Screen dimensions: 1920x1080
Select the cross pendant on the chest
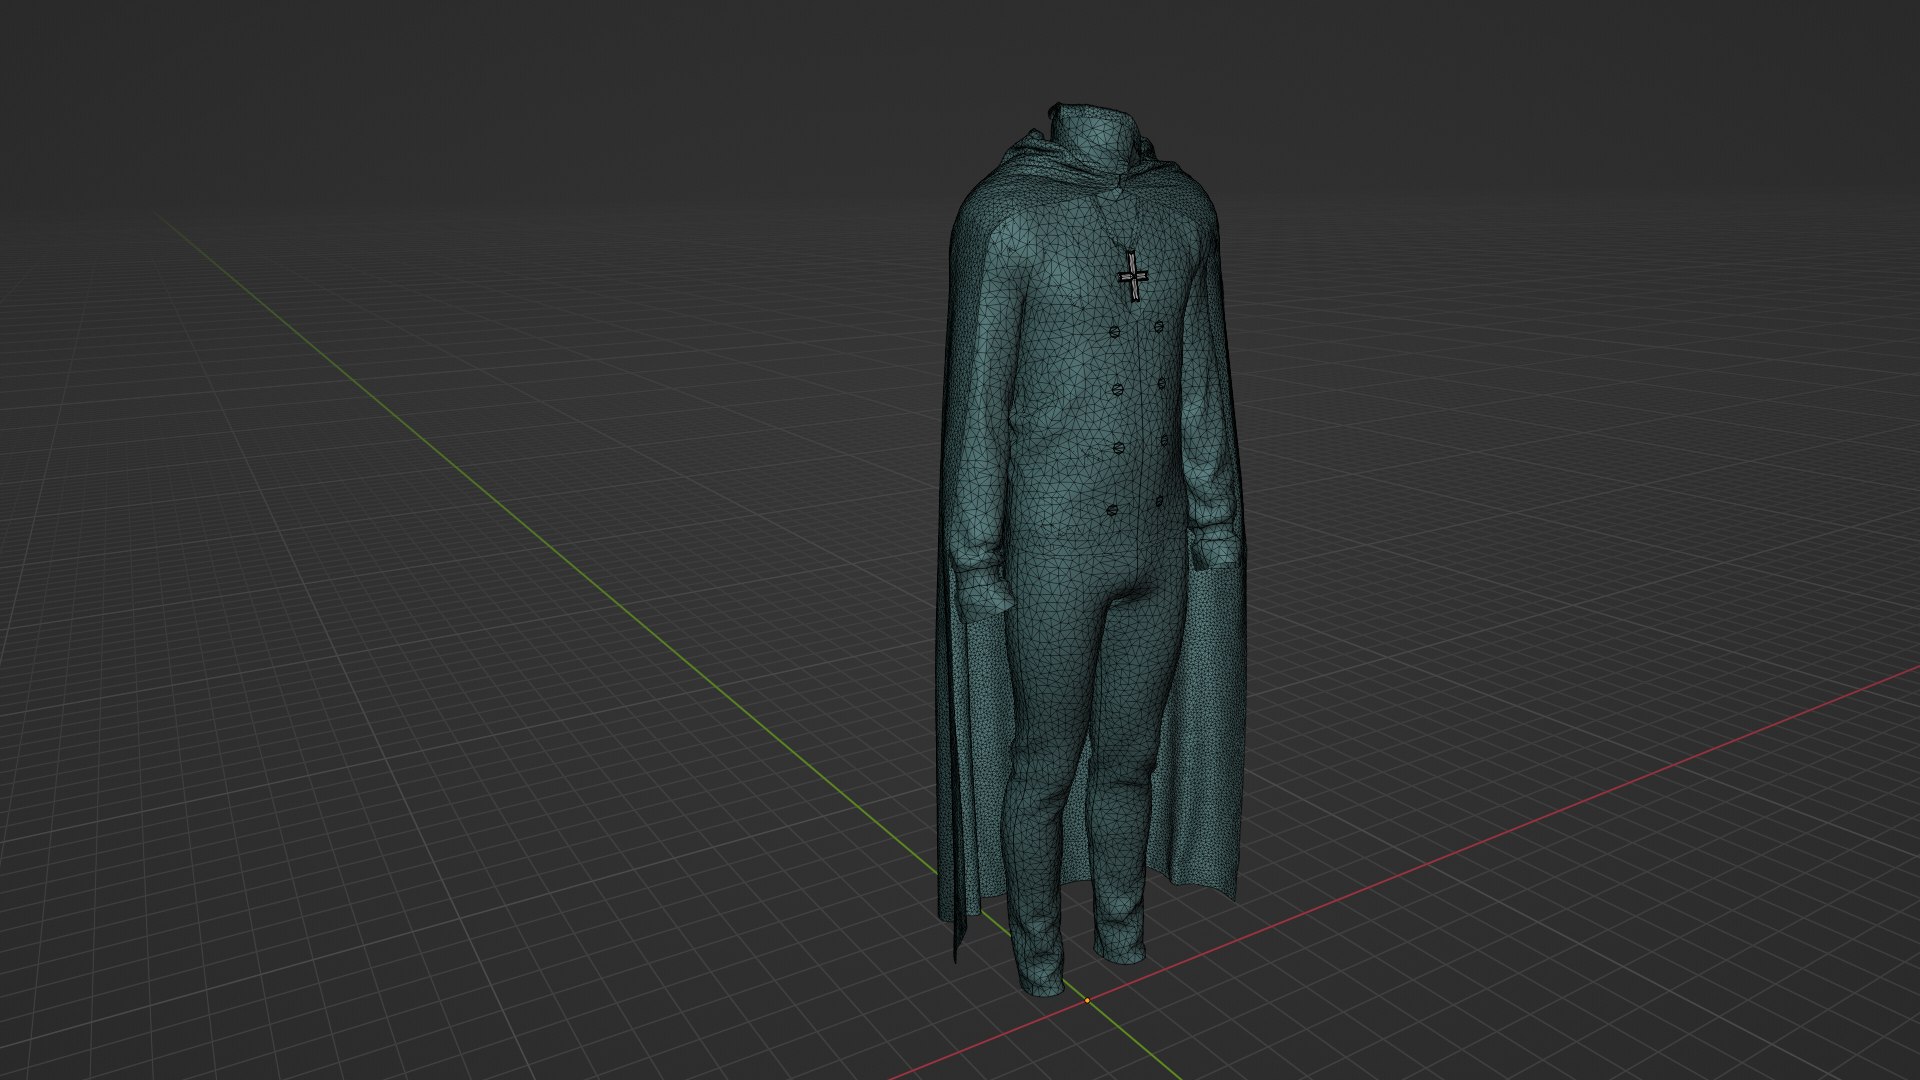[x=1133, y=277]
